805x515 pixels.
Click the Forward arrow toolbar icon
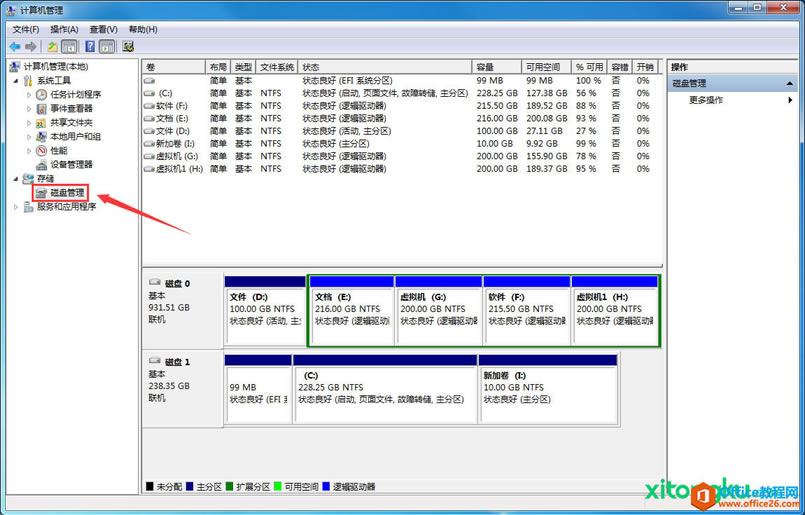coord(31,47)
